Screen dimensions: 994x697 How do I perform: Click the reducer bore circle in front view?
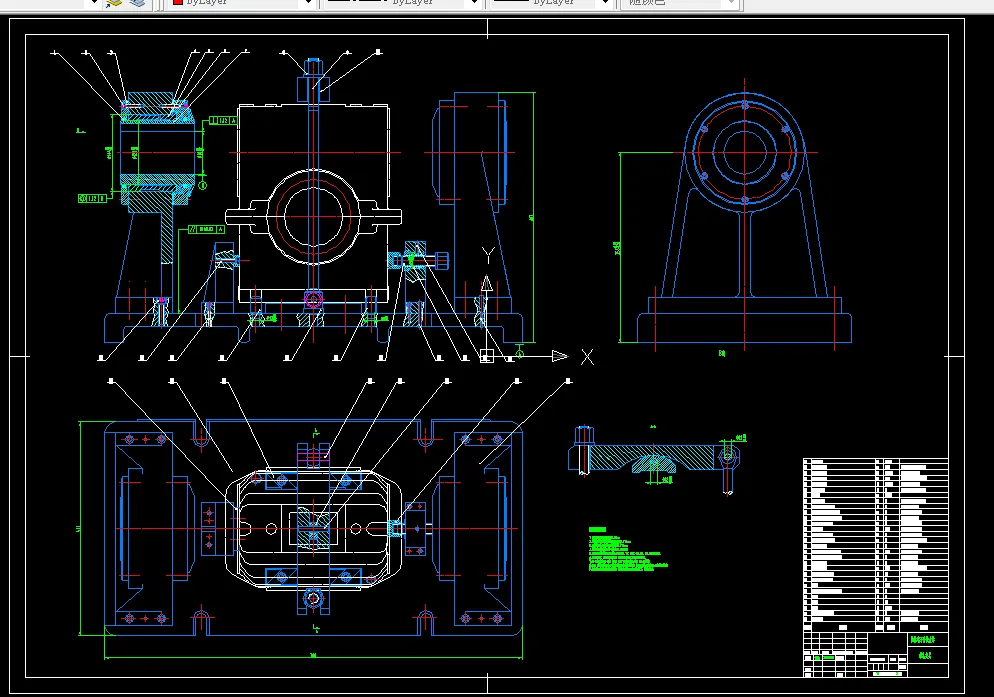click(x=313, y=216)
